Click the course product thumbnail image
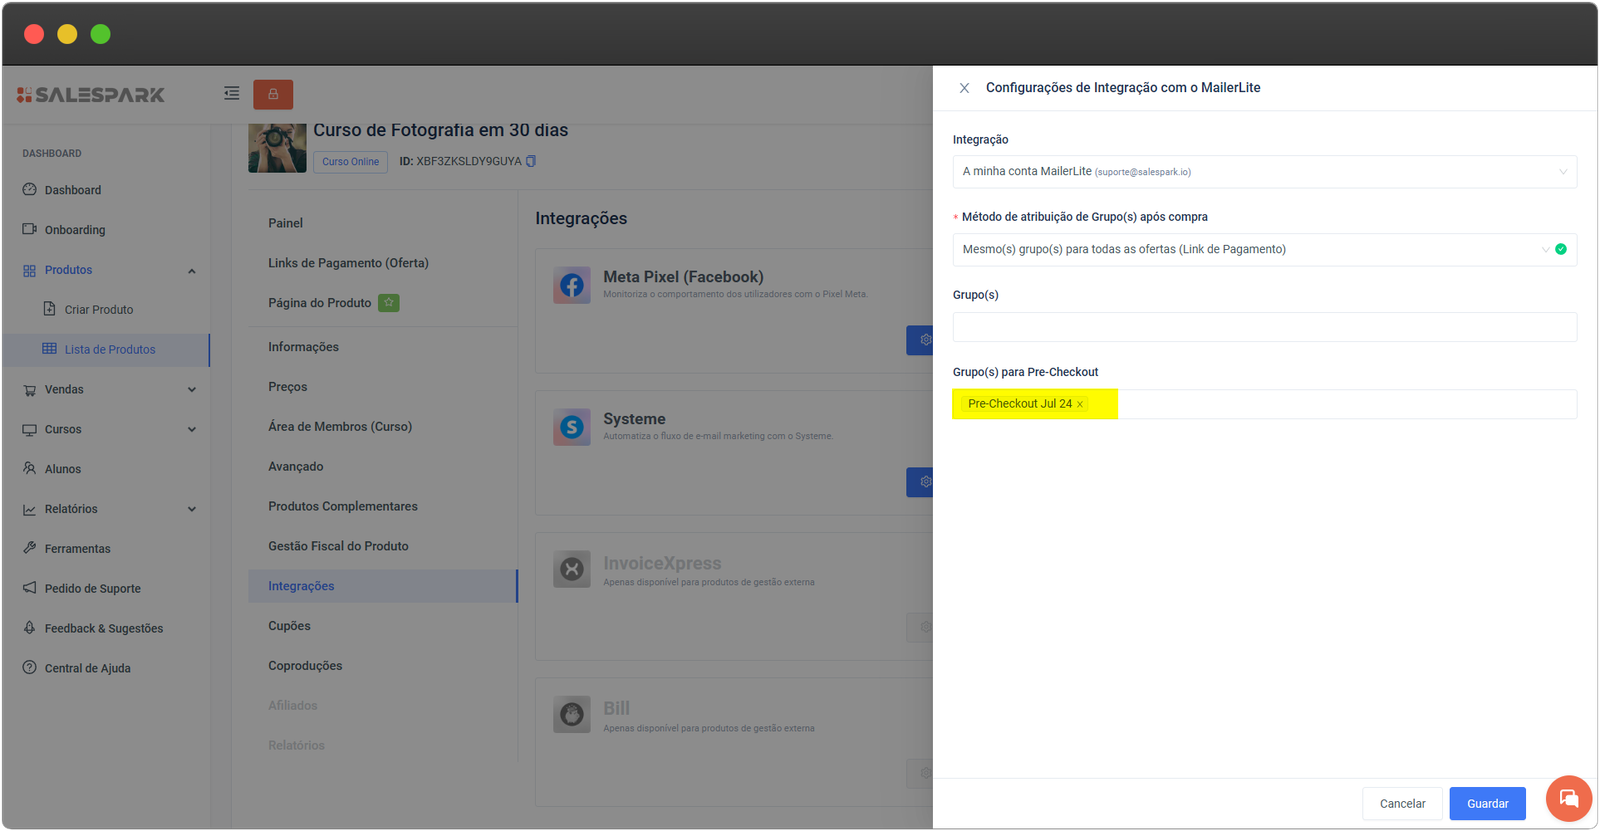 [x=277, y=148]
